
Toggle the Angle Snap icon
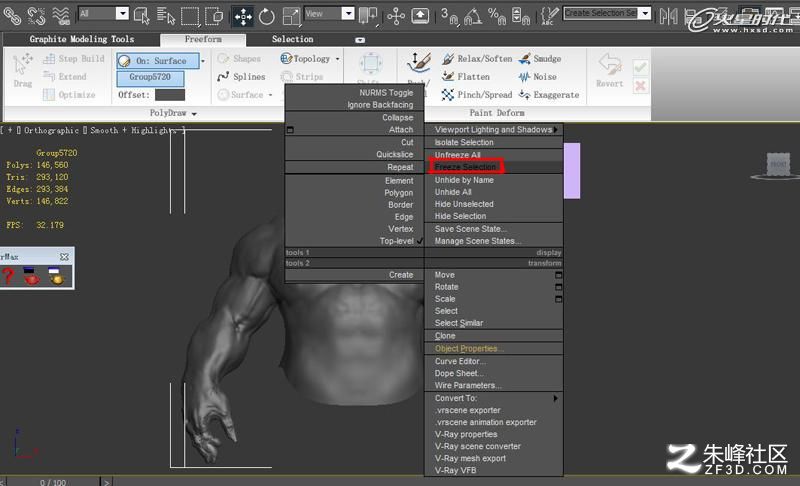pos(473,16)
